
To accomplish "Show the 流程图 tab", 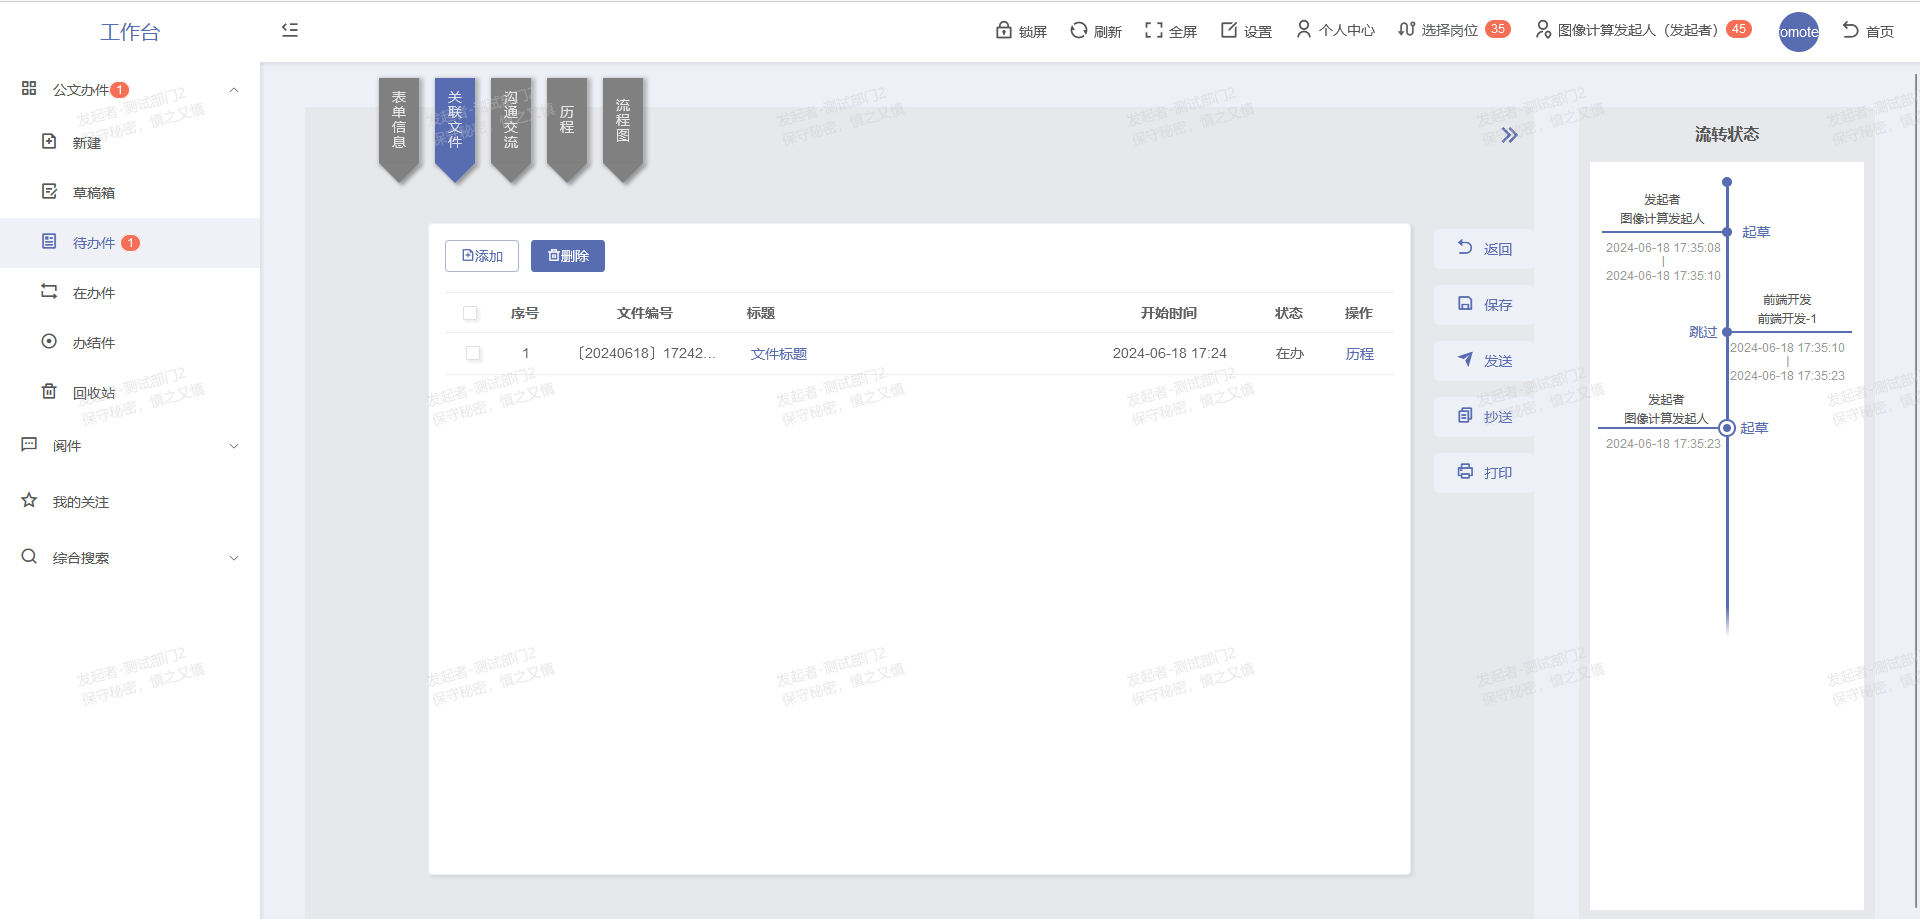I will coord(623,129).
